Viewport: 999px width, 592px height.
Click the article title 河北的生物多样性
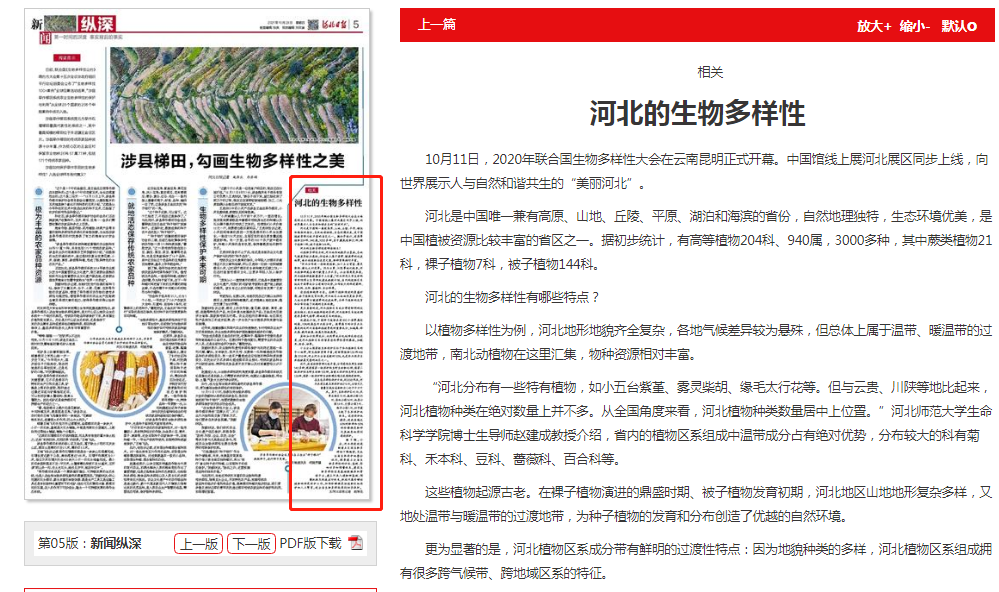[696, 113]
